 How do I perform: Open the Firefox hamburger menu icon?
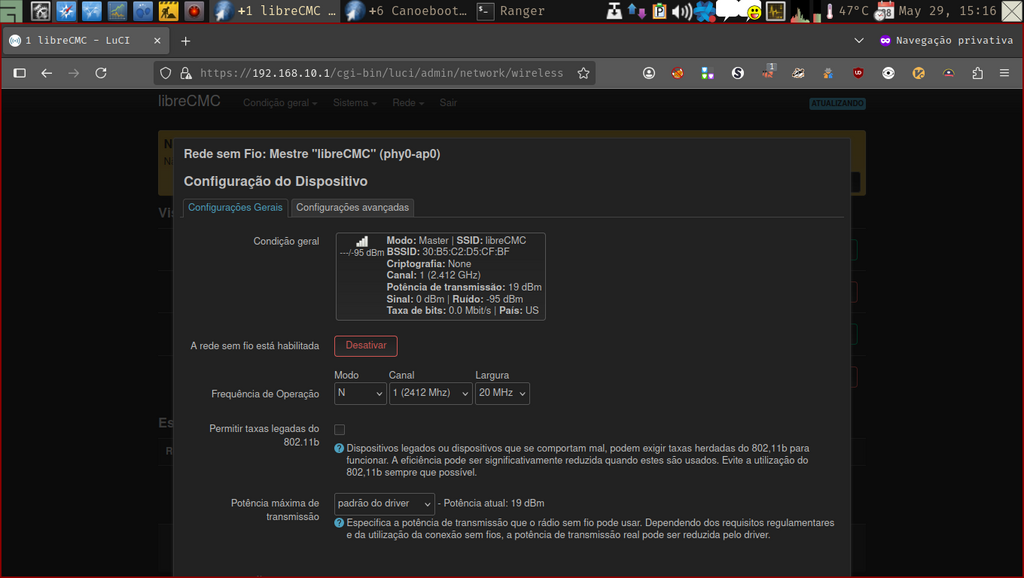pyautogui.click(x=1005, y=73)
